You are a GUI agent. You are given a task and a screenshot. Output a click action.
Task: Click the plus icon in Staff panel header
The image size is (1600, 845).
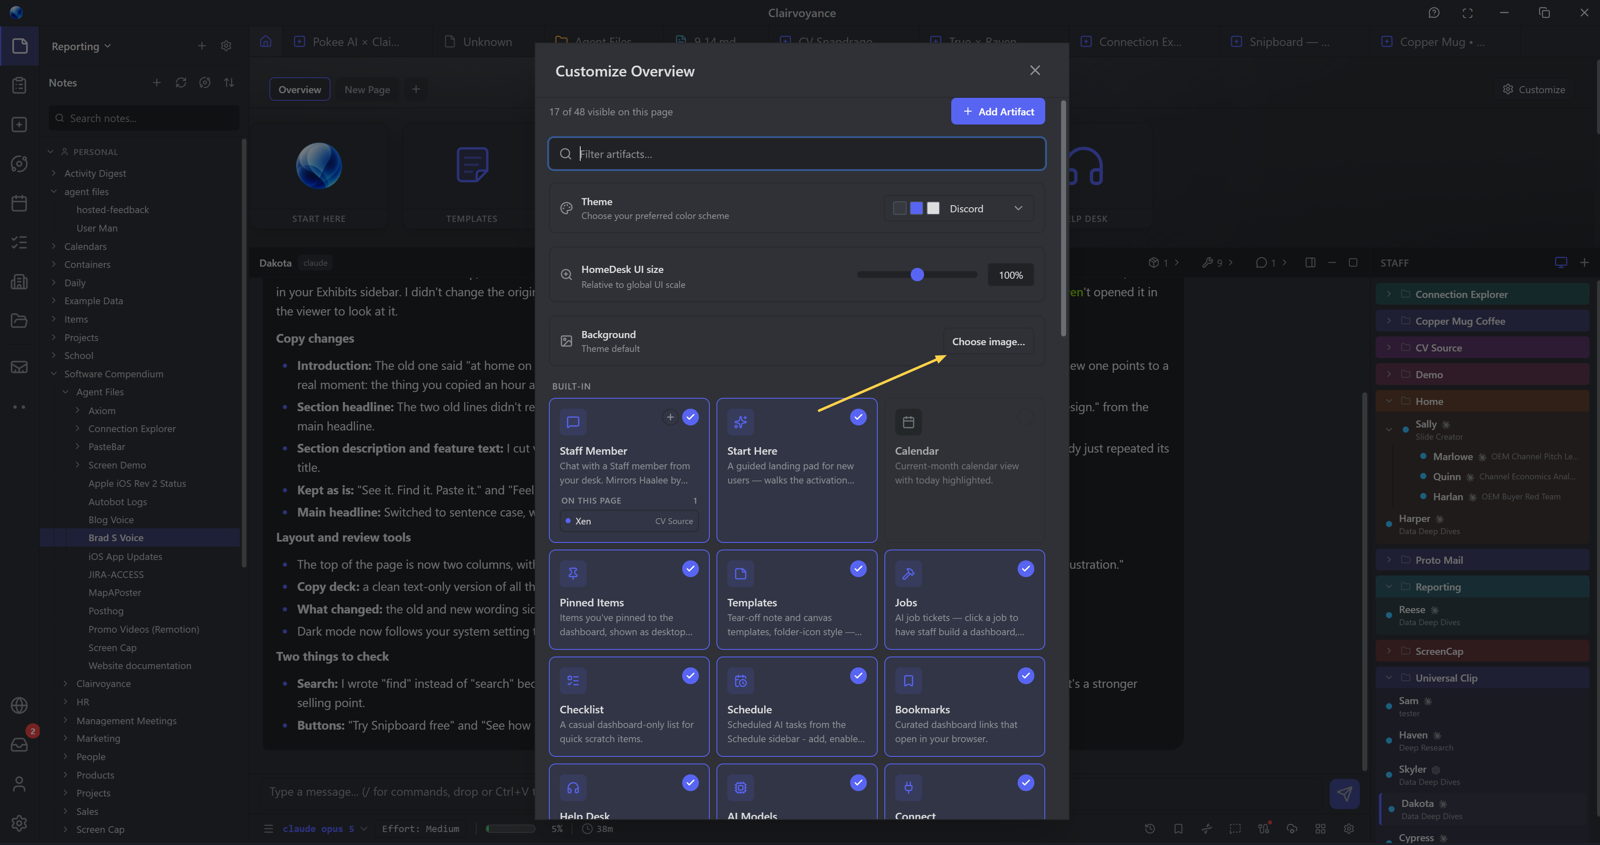click(1584, 263)
